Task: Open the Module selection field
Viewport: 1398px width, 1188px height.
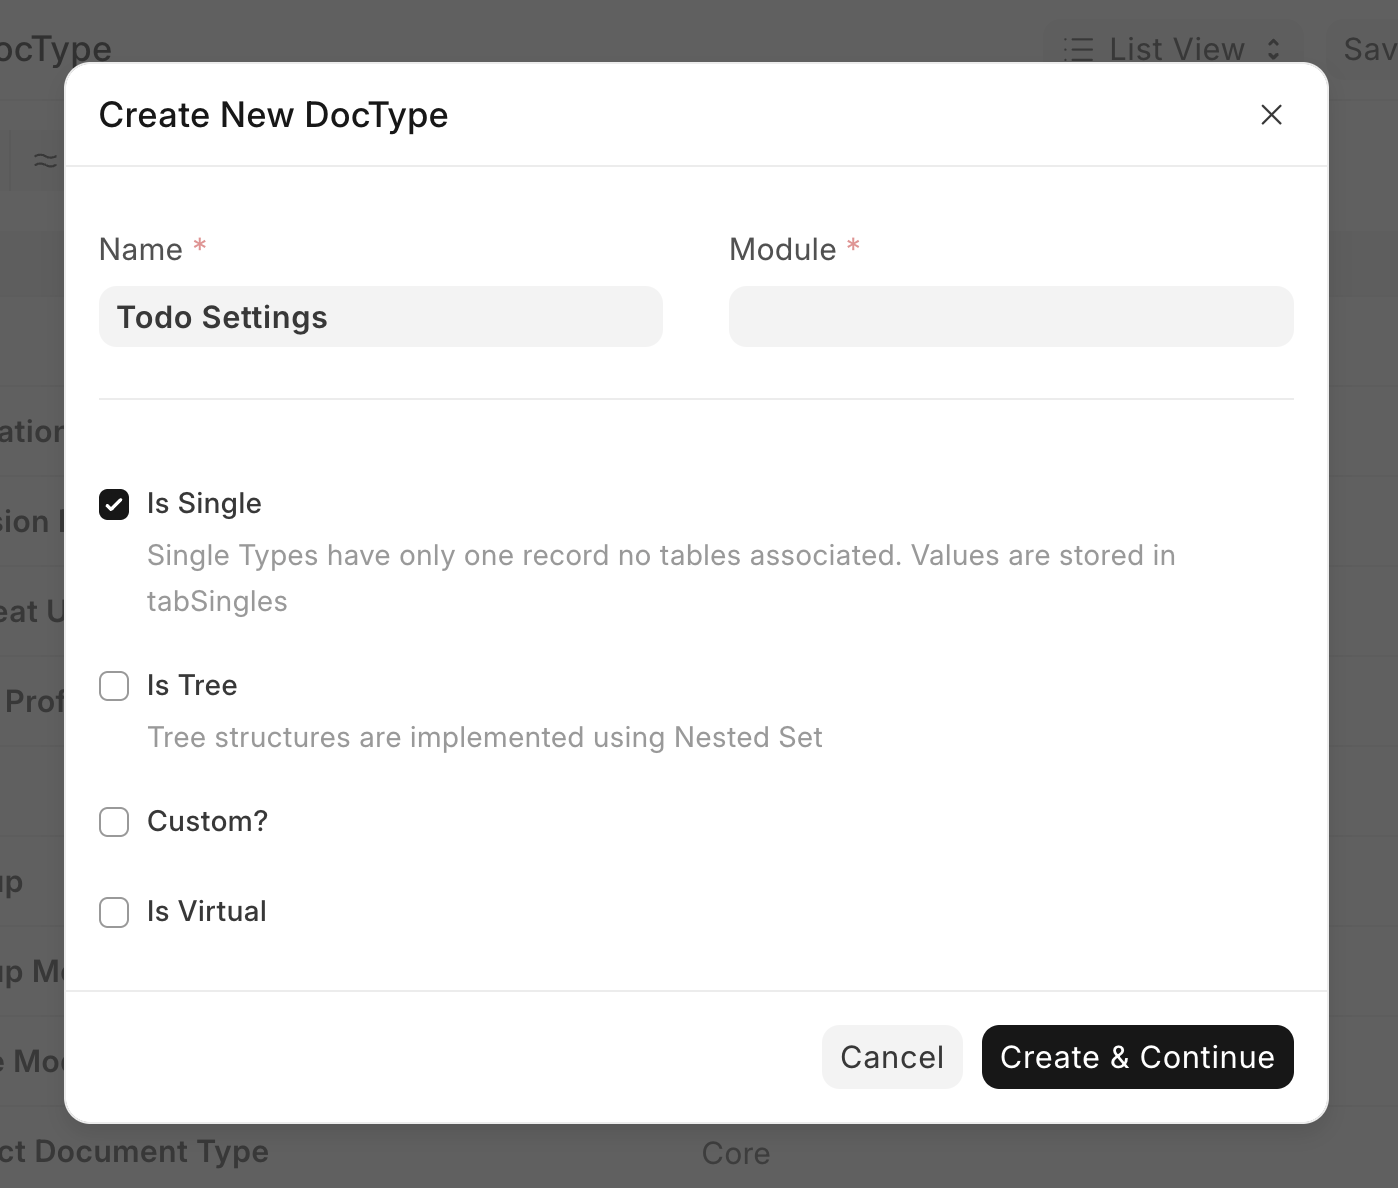Action: pos(1010,317)
